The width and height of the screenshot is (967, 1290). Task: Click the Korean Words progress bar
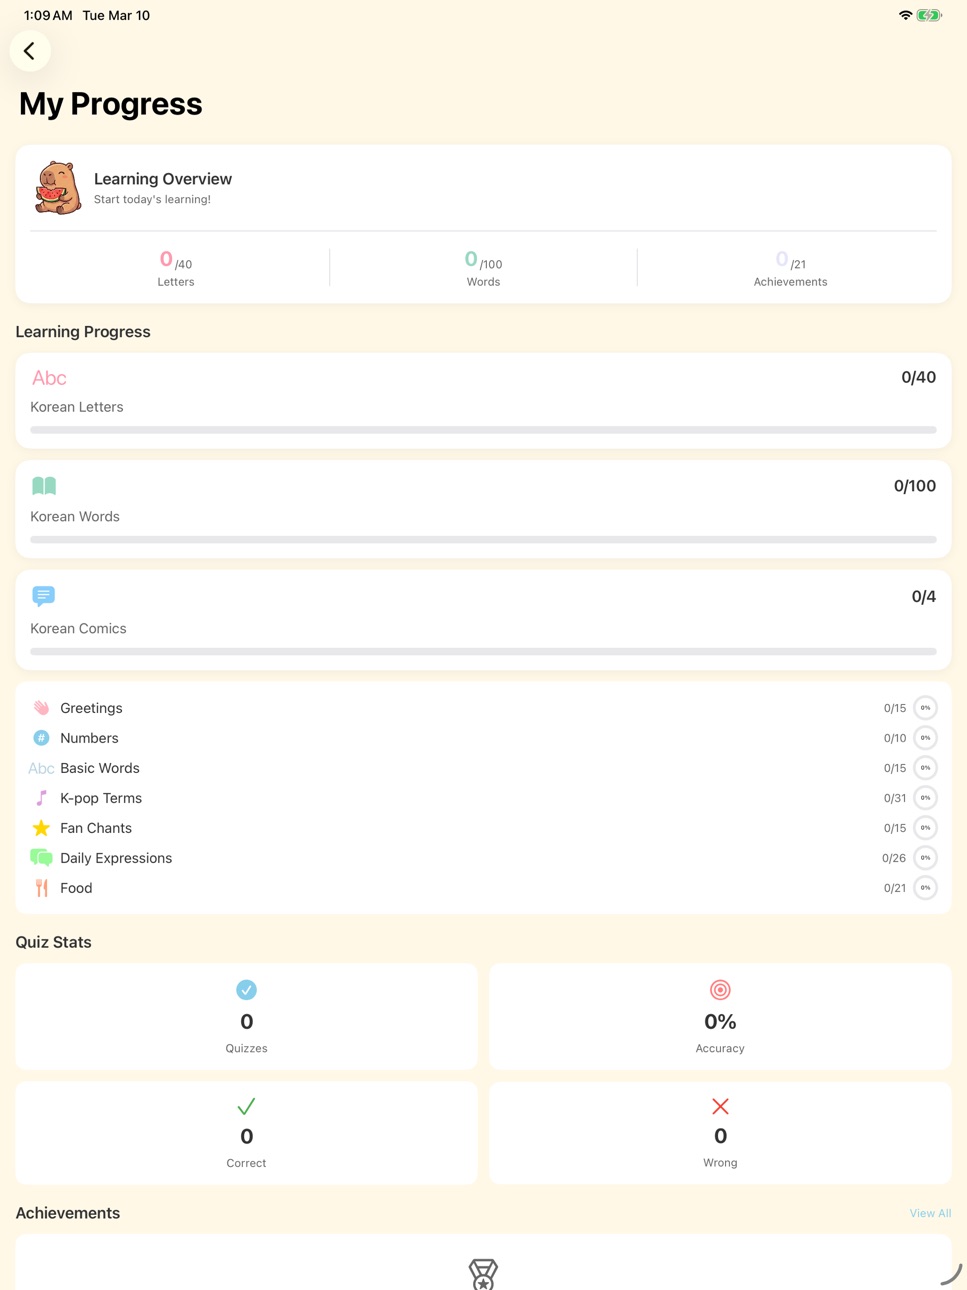[x=483, y=540]
